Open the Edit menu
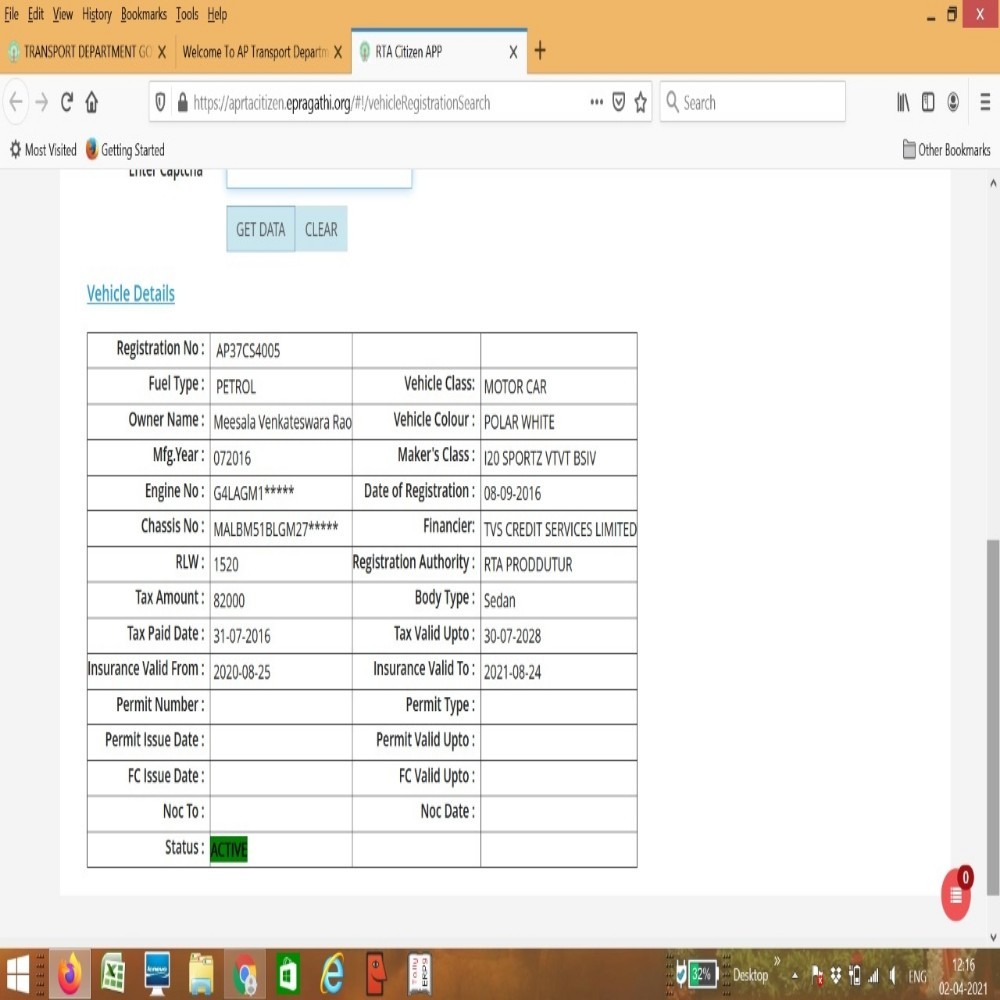This screenshot has height=1000, width=1000. click(36, 14)
